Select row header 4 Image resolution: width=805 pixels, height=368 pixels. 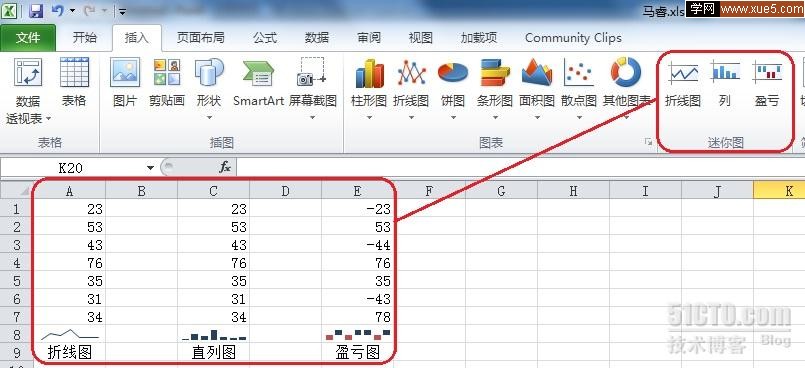pyautogui.click(x=16, y=263)
